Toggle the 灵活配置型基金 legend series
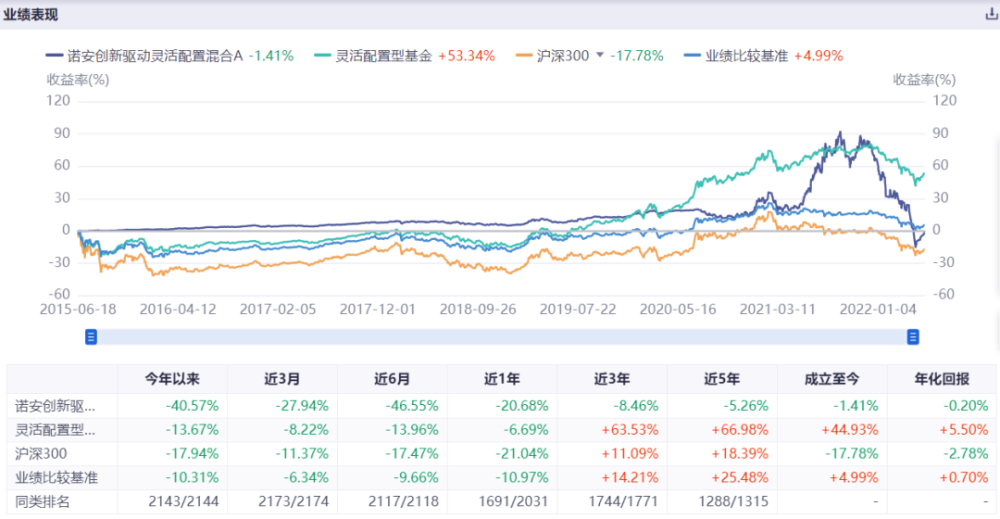Image resolution: width=1000 pixels, height=519 pixels. tap(373, 56)
